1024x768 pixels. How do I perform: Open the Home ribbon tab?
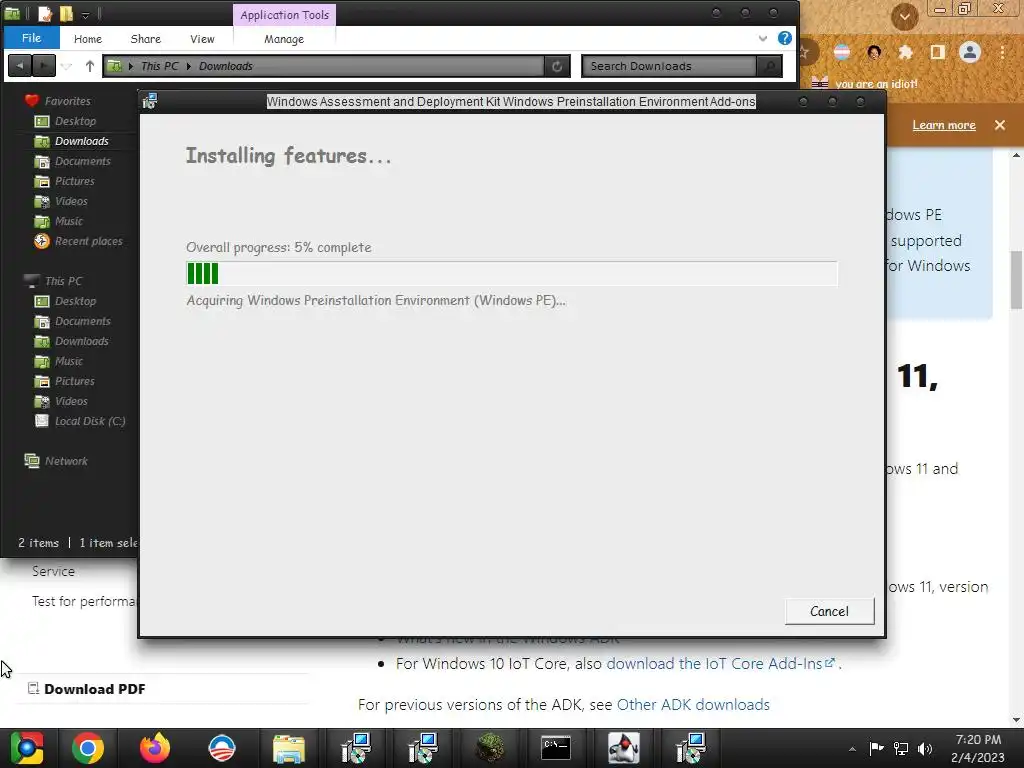coord(88,39)
